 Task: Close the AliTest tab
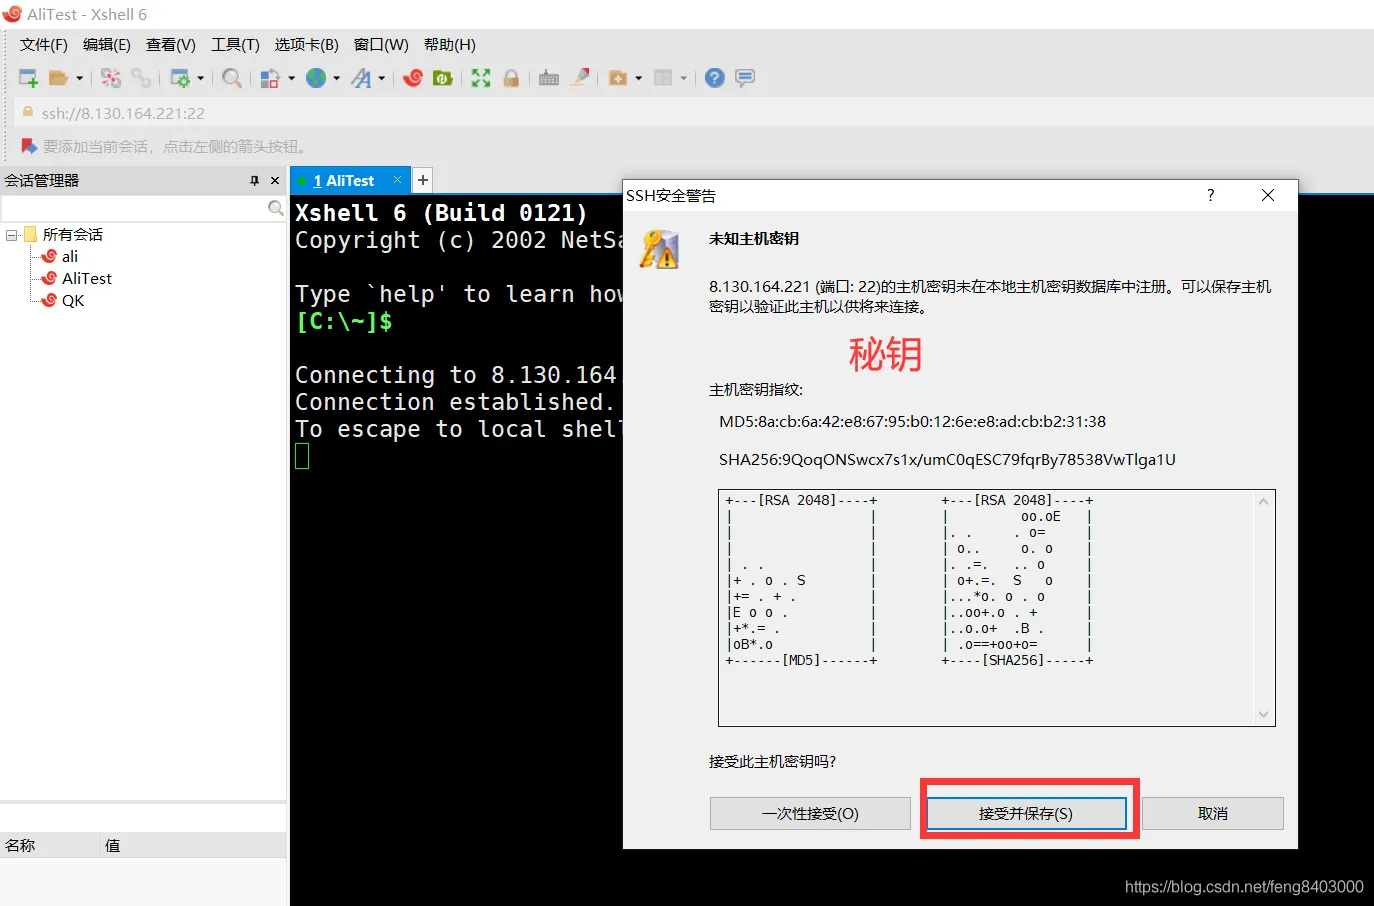tap(397, 180)
